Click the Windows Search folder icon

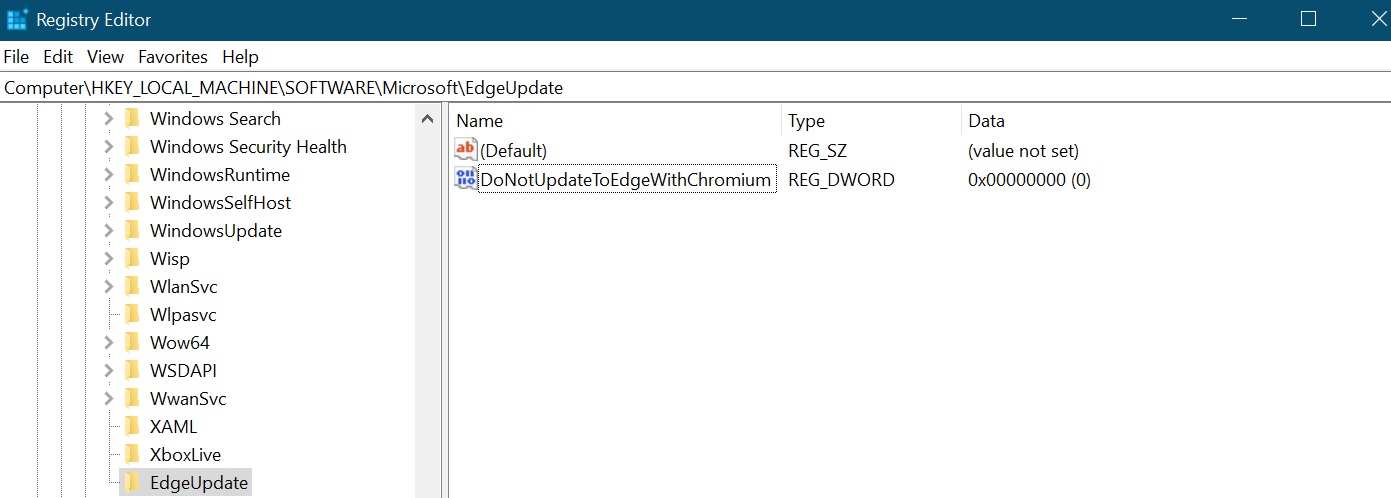(x=132, y=118)
